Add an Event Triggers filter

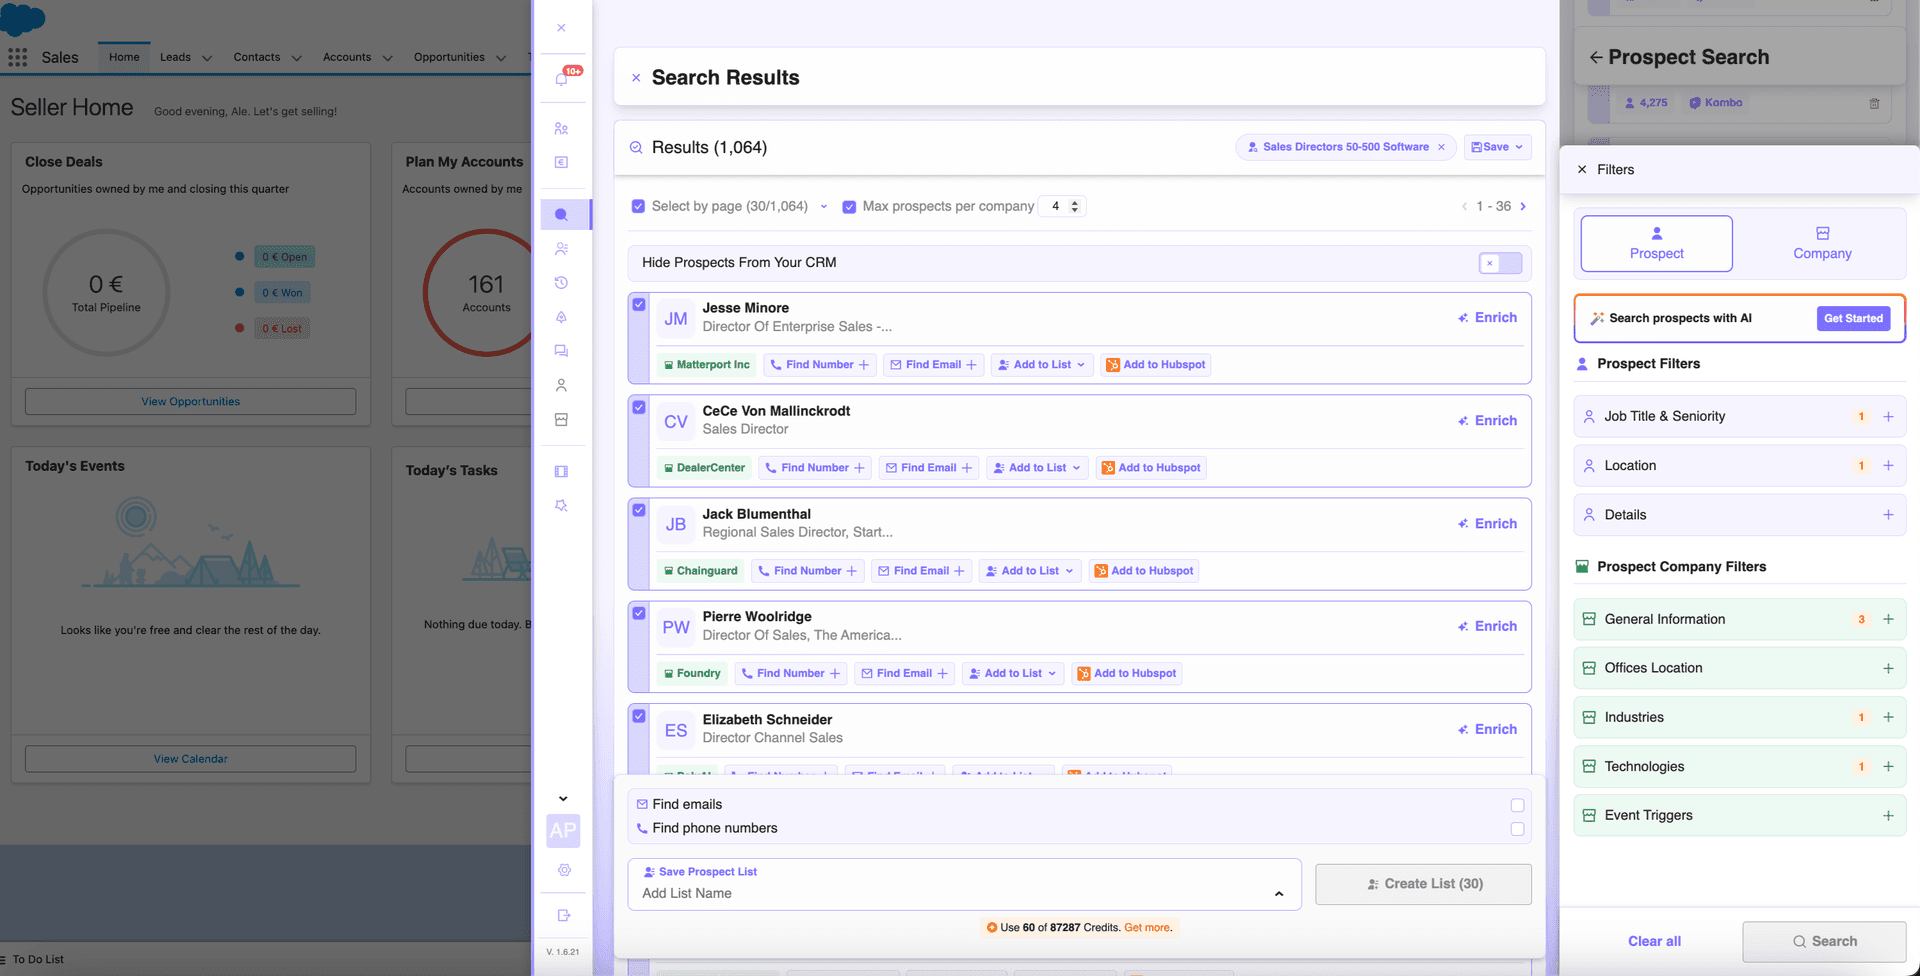1888,815
